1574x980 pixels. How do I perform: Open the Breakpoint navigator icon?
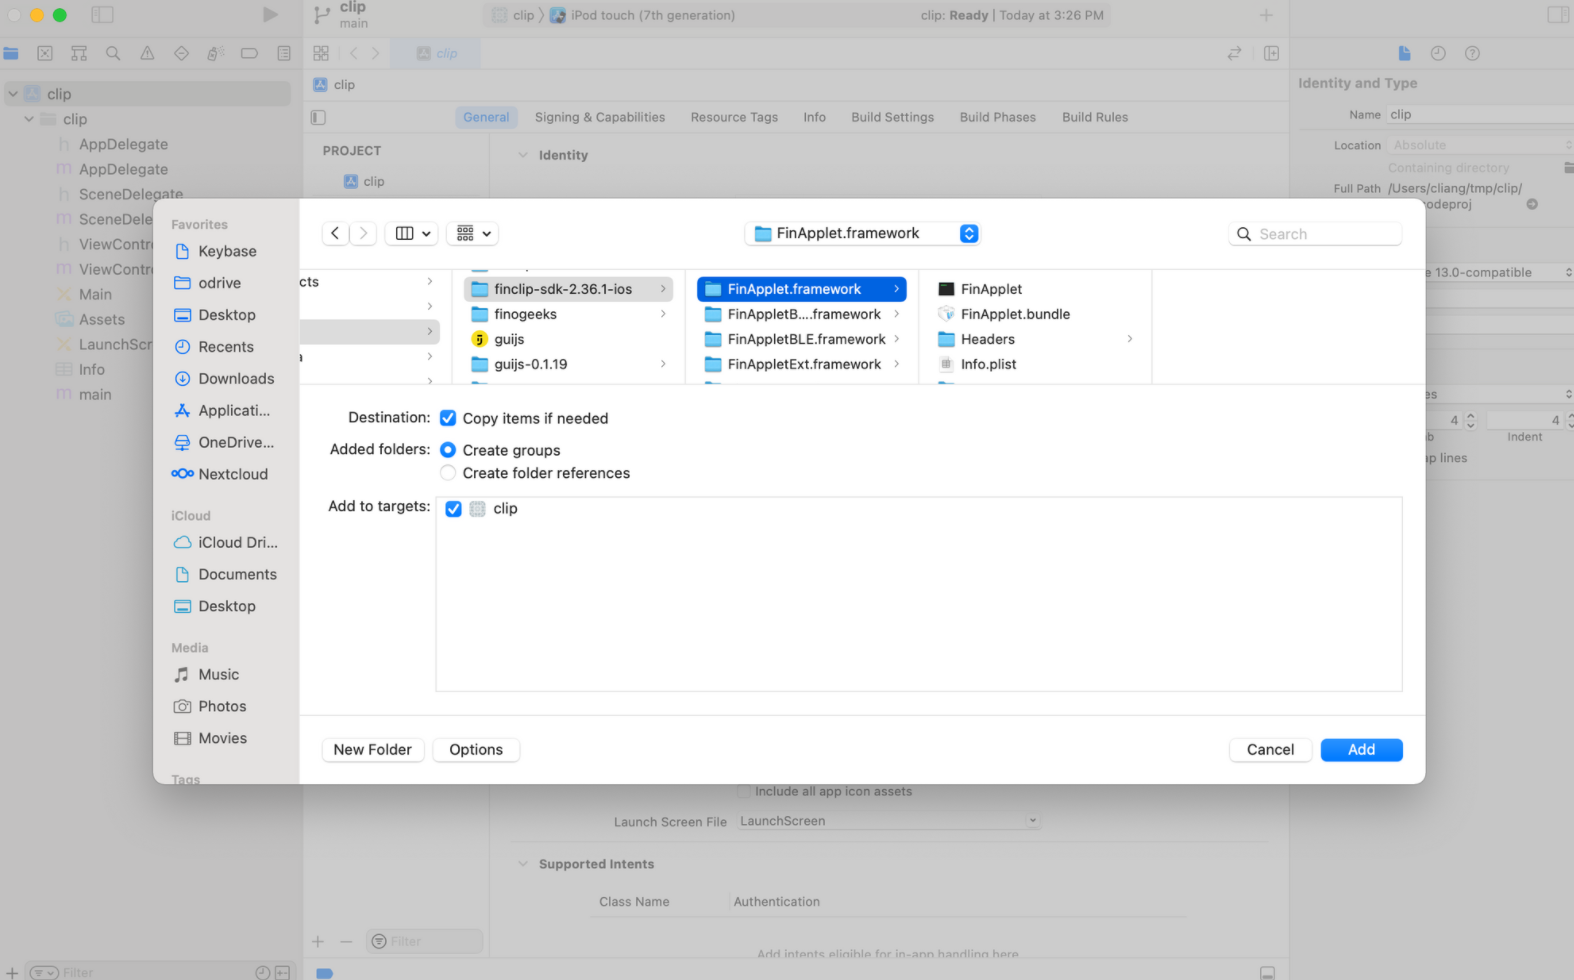(x=250, y=54)
